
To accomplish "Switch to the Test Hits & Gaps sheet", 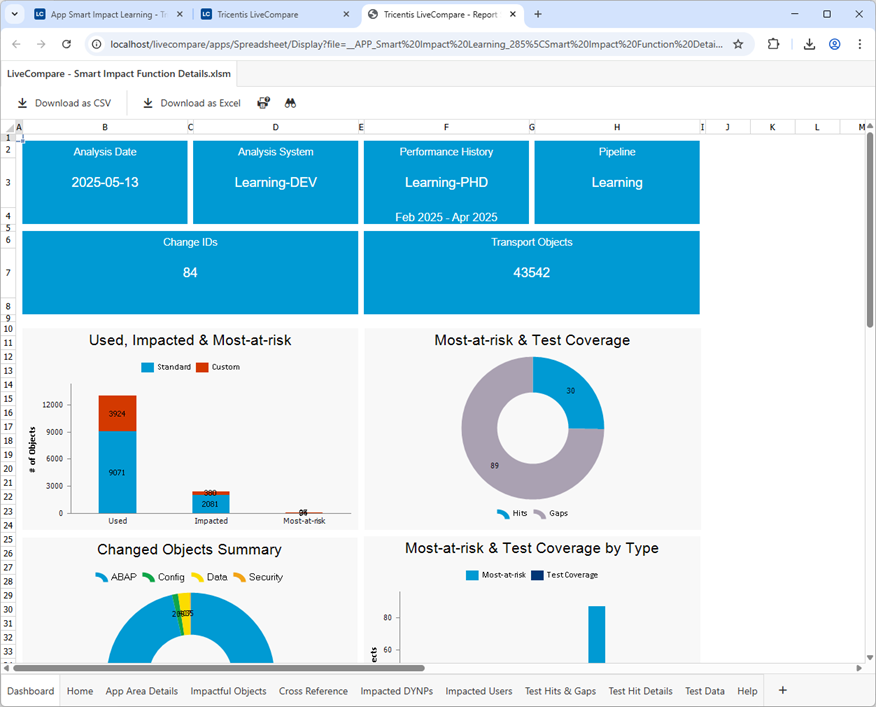I will 561,690.
